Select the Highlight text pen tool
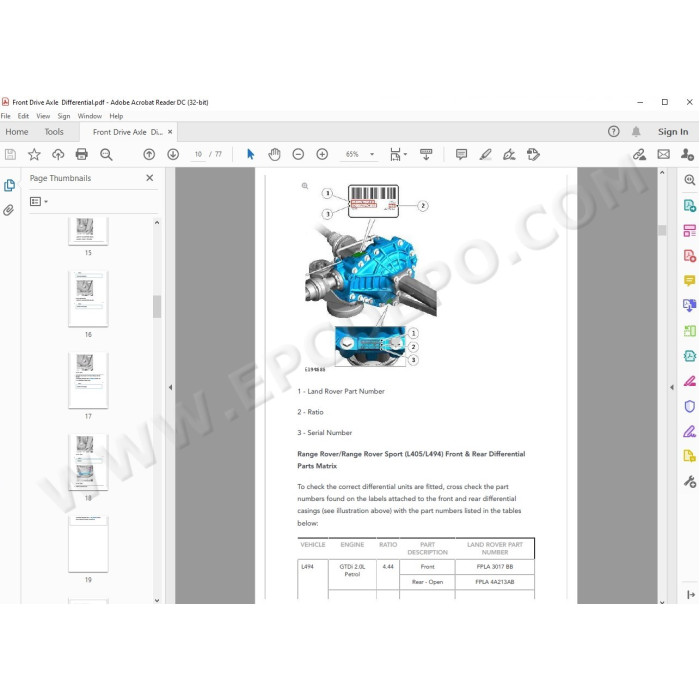 pos(485,154)
